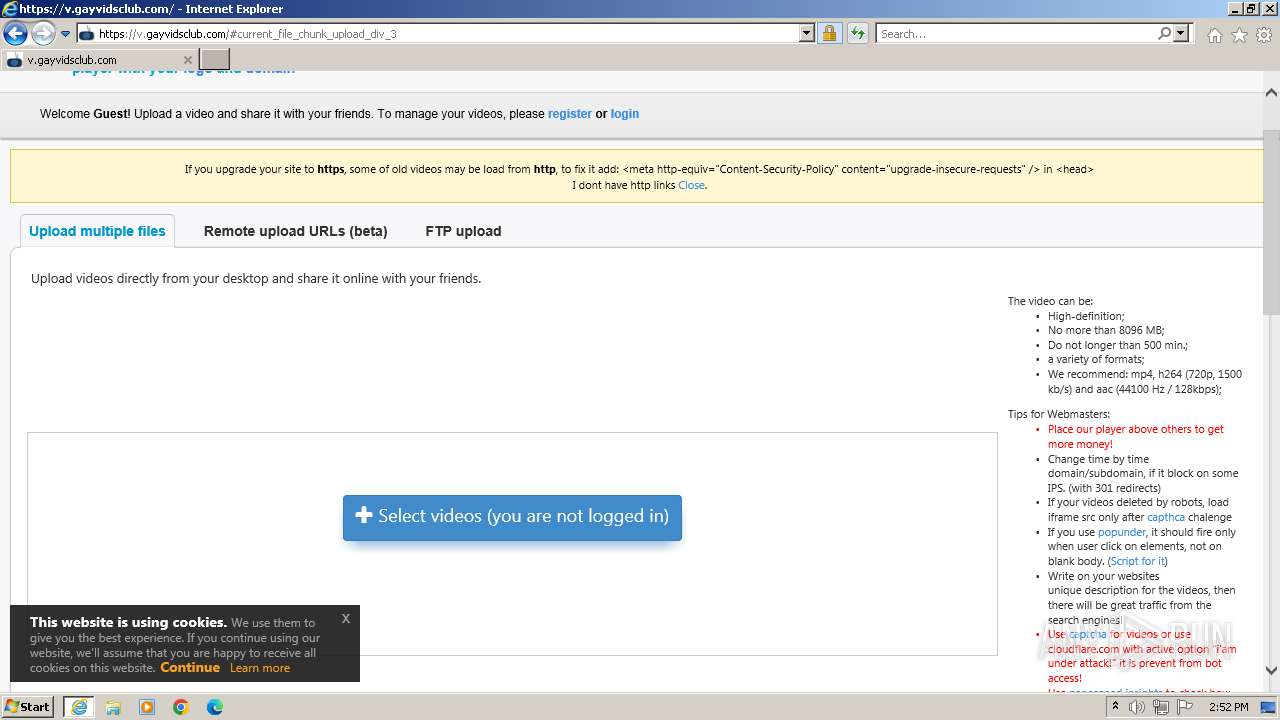Viewport: 1280px width, 720px height.
Task: Open Favorites star icon
Action: pyautogui.click(x=1239, y=35)
